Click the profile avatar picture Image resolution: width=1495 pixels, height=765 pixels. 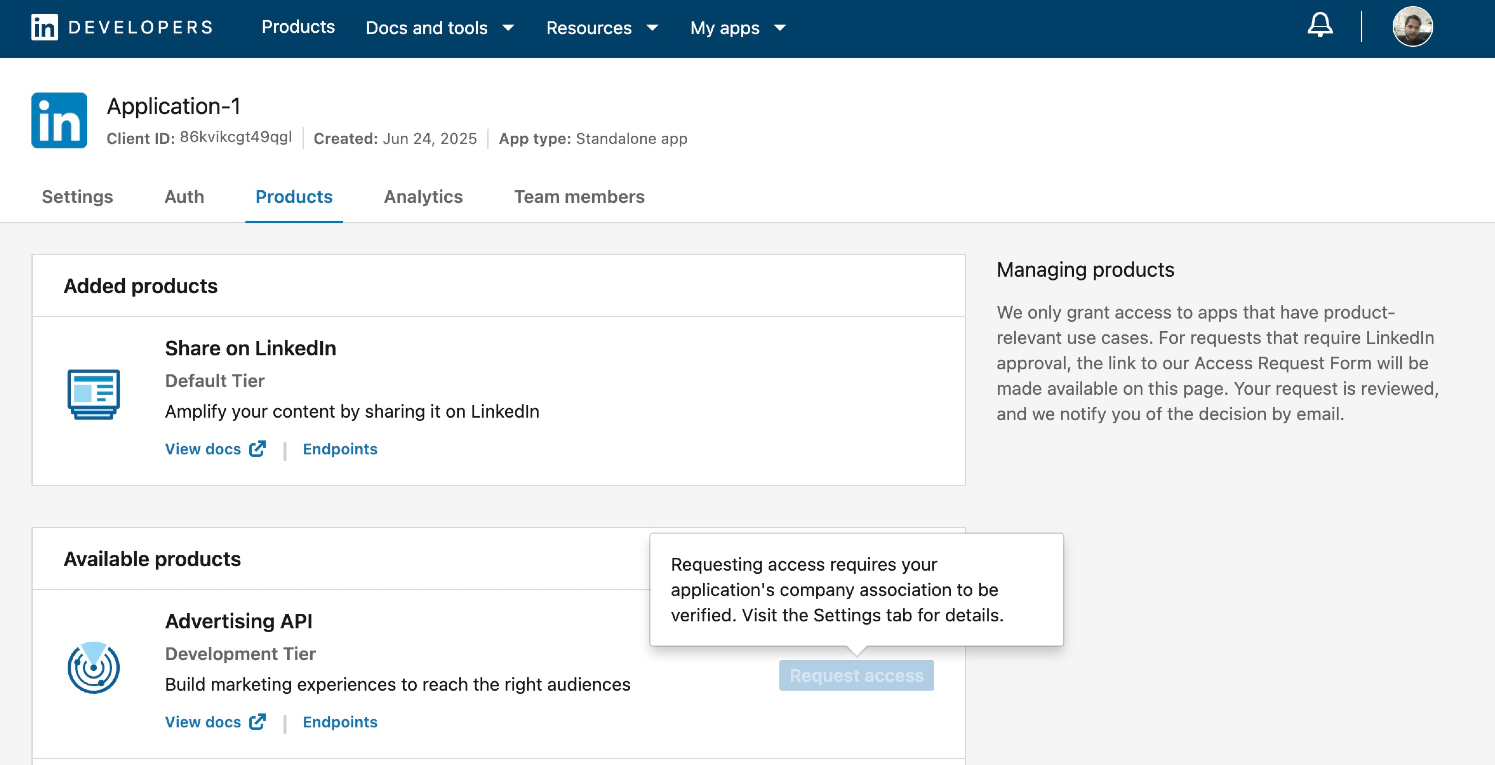click(x=1412, y=27)
